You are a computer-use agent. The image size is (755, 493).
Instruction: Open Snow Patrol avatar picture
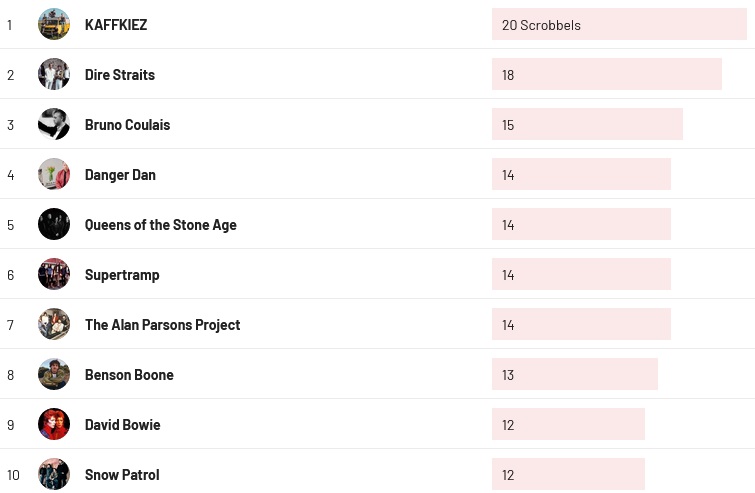(54, 474)
